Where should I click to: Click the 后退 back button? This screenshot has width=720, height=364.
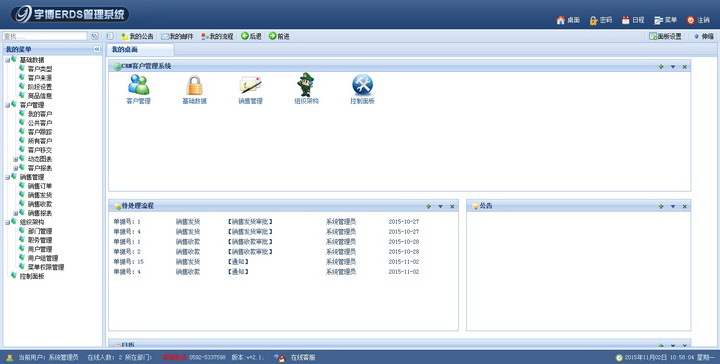coord(251,36)
